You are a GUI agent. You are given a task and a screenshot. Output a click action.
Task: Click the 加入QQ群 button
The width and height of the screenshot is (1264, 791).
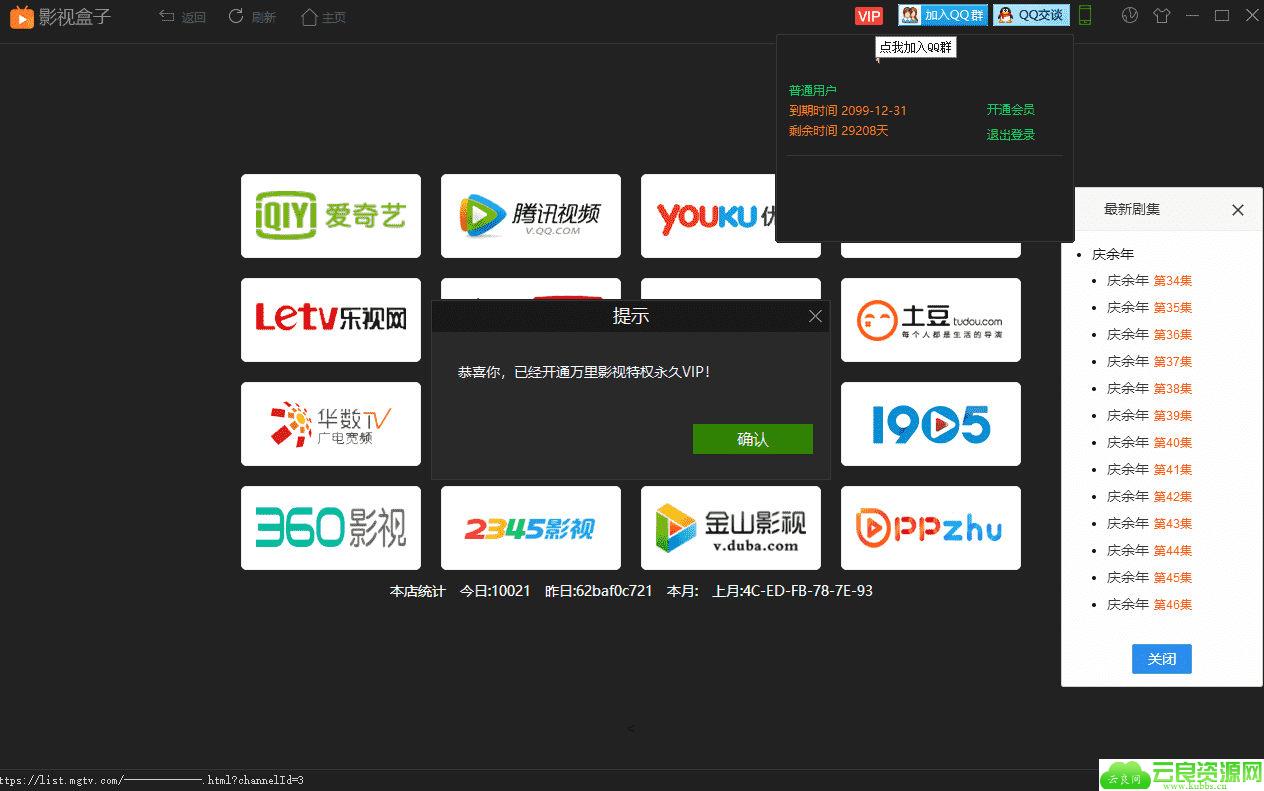tap(942, 15)
